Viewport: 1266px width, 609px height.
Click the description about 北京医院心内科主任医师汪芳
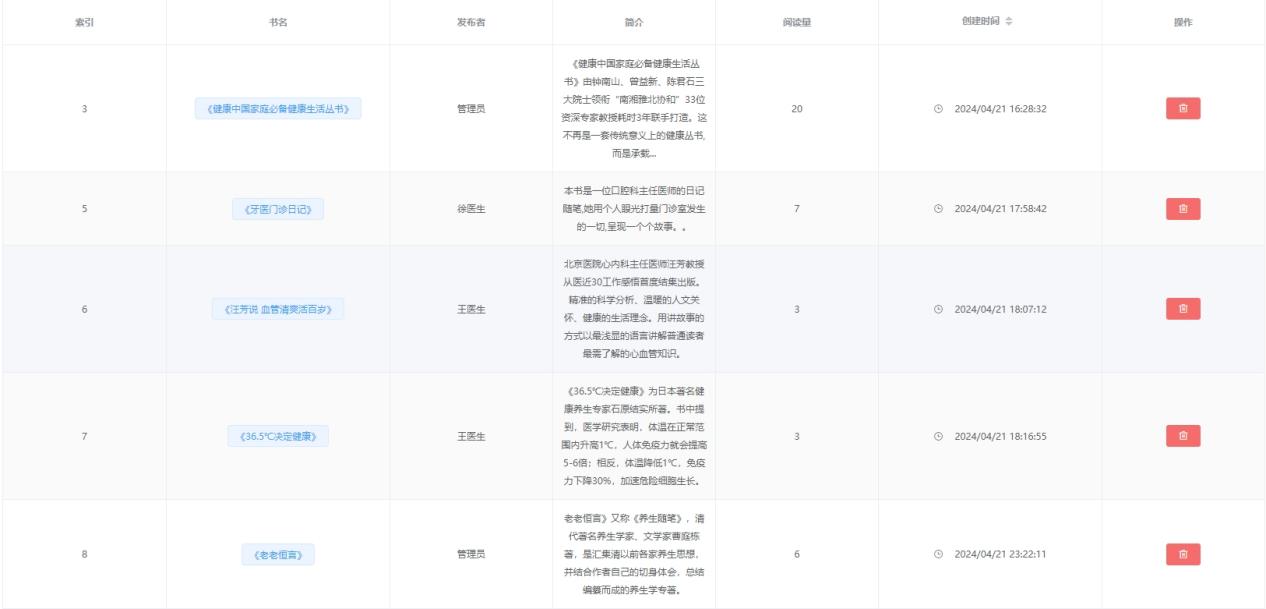[x=633, y=309]
